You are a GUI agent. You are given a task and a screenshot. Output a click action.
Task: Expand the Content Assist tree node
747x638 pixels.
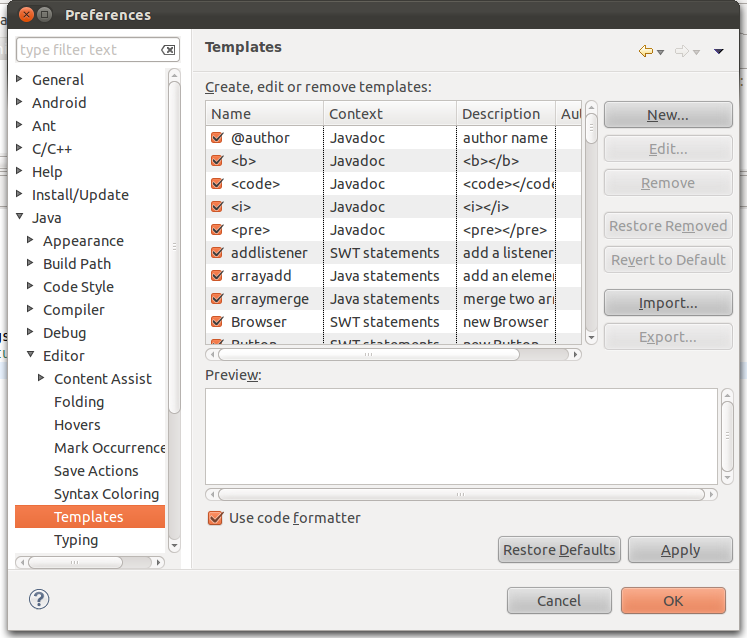42,378
